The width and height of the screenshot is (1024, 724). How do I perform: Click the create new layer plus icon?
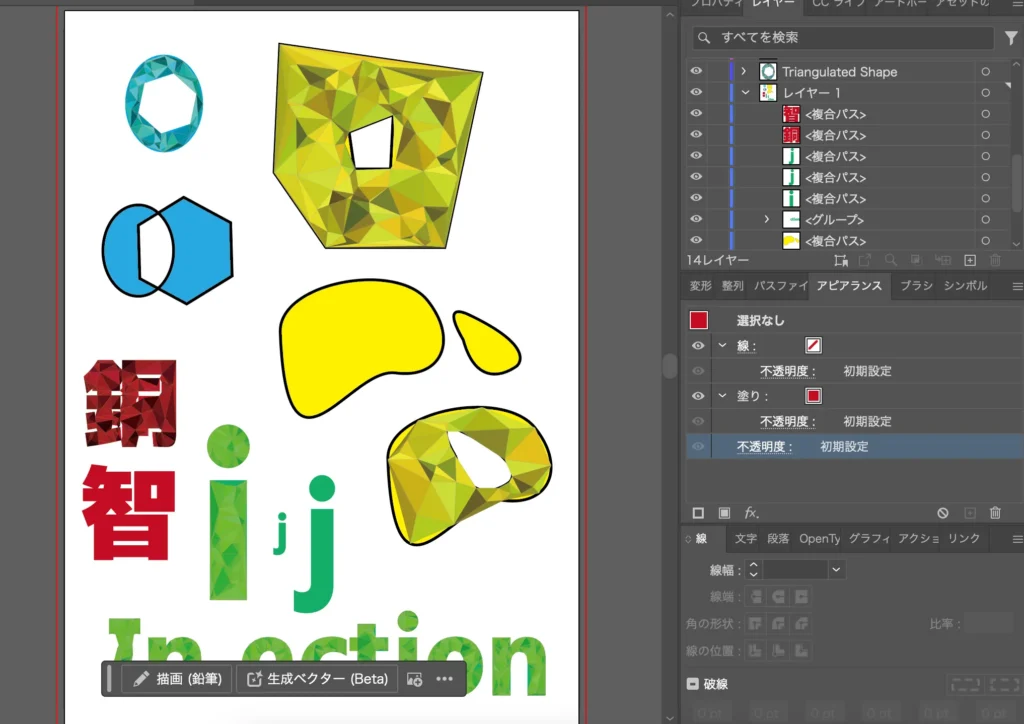pyautogui.click(x=969, y=260)
